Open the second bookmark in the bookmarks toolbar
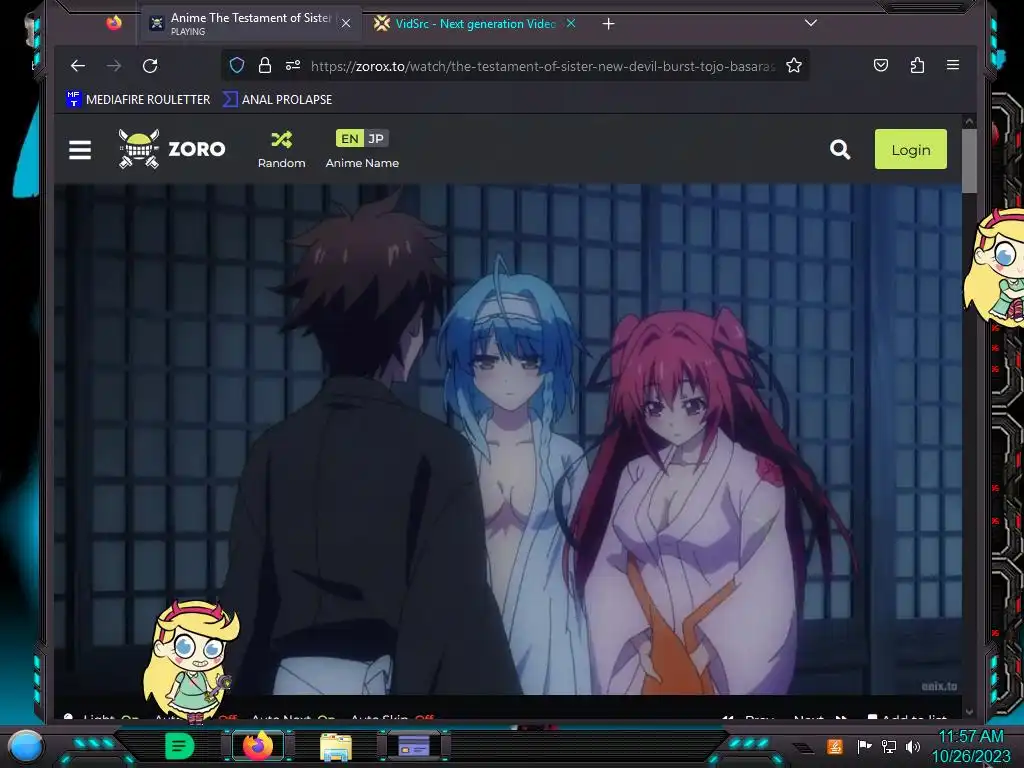The width and height of the screenshot is (1024, 768). click(278, 99)
